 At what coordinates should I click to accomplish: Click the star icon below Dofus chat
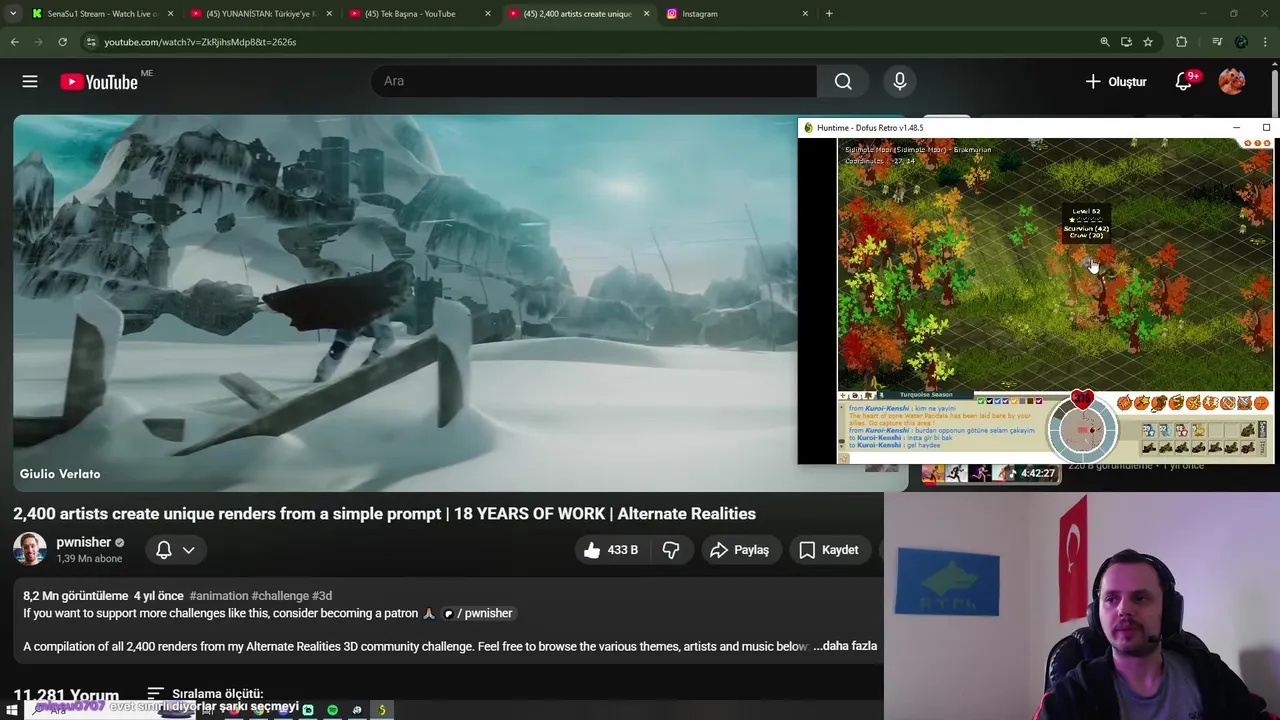click(843, 459)
